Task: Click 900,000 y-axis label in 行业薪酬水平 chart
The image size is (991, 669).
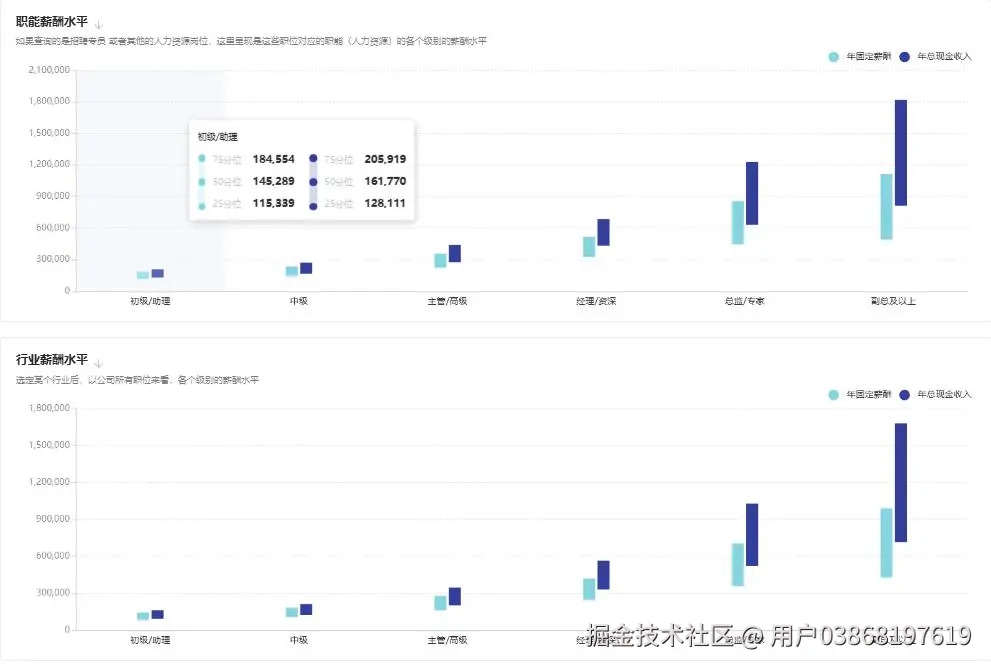Action: [x=52, y=519]
